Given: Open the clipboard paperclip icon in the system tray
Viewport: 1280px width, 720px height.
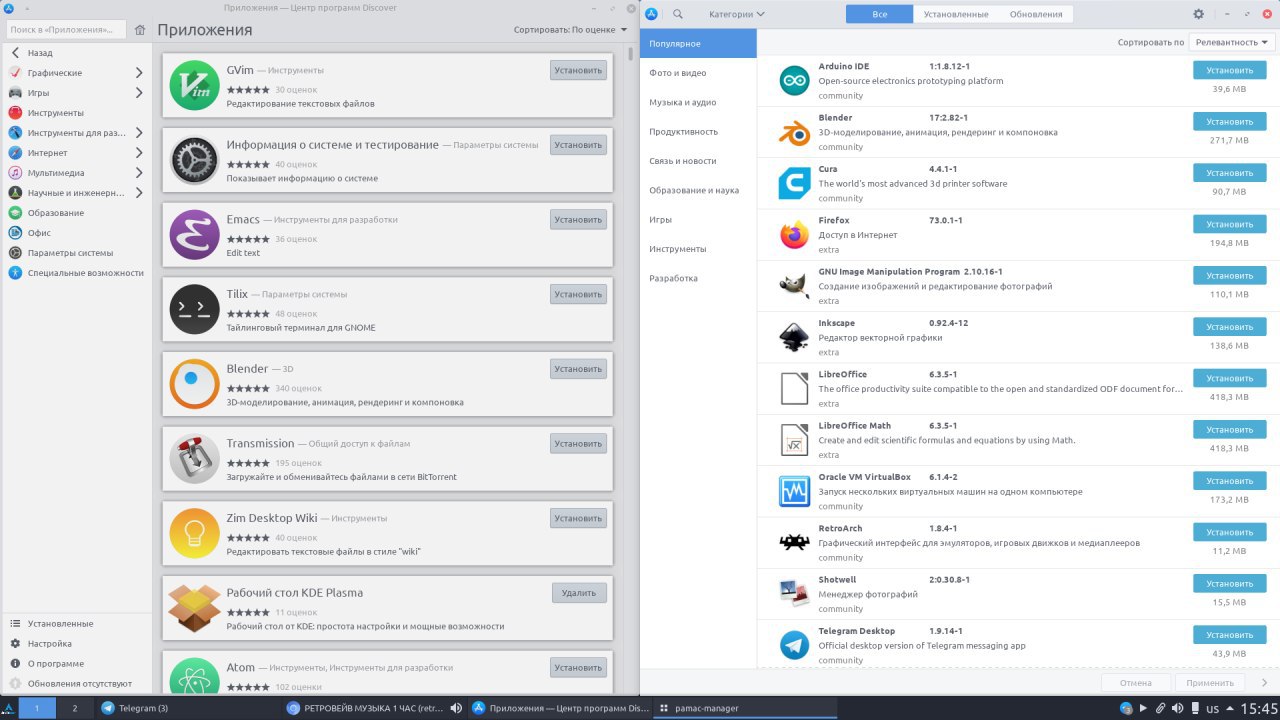Looking at the screenshot, I should 1160,708.
